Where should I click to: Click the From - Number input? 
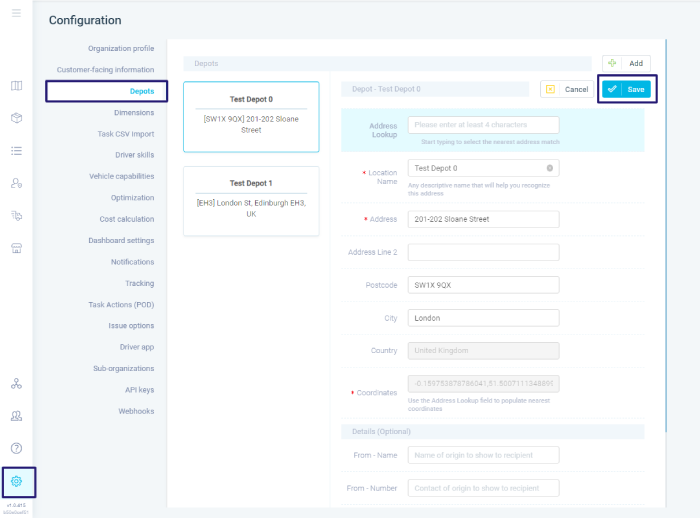click(483, 488)
